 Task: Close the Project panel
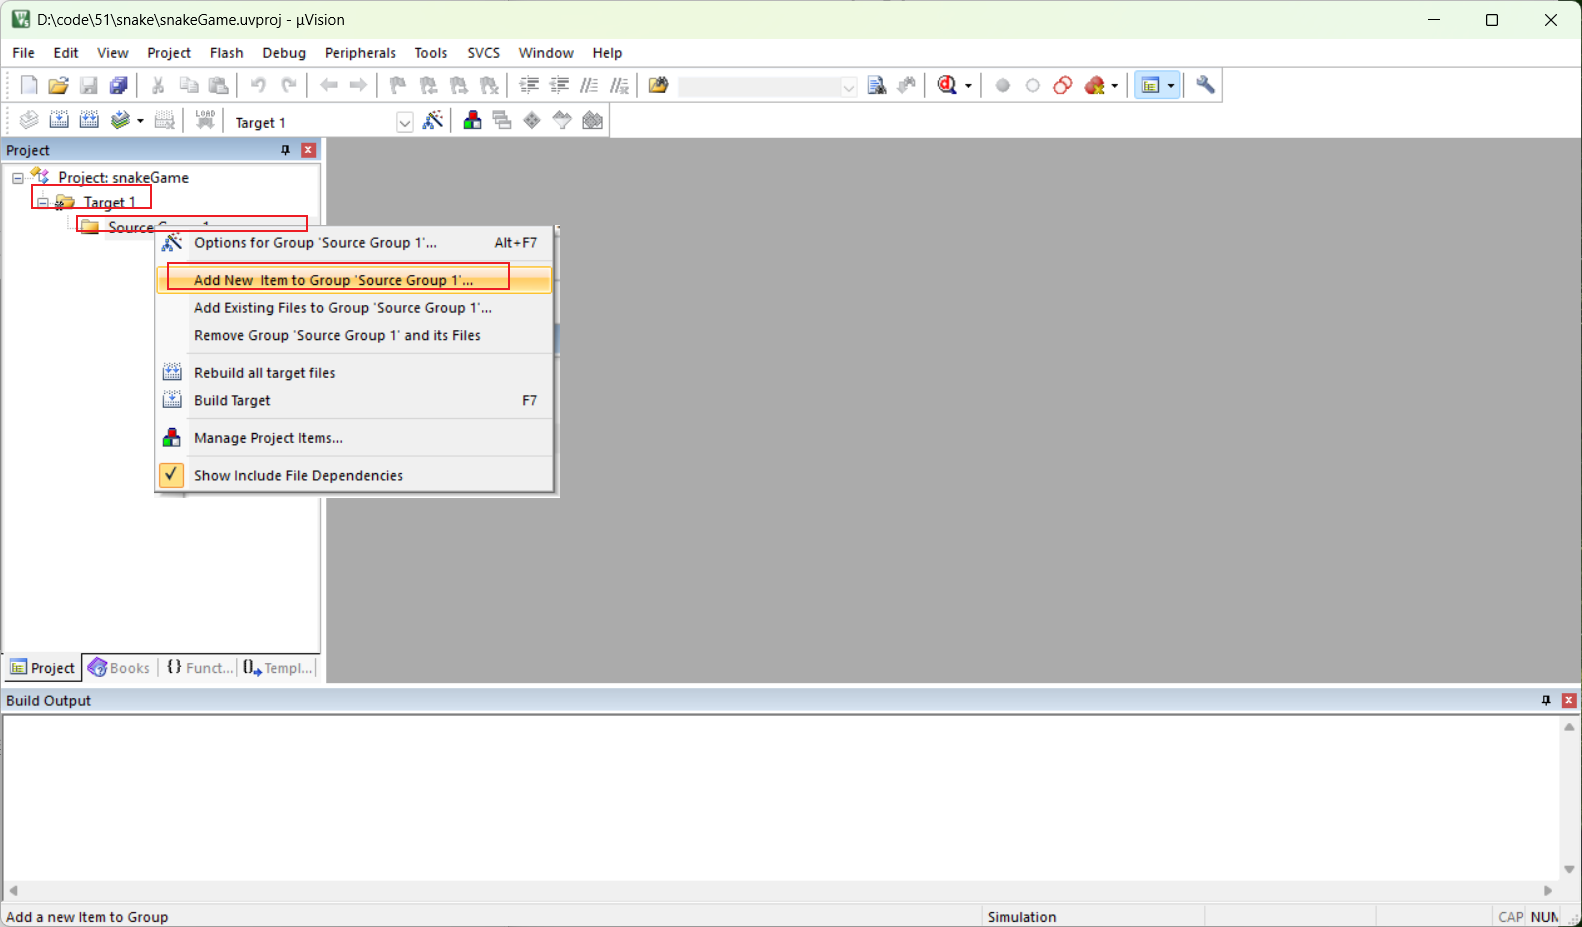(x=309, y=150)
